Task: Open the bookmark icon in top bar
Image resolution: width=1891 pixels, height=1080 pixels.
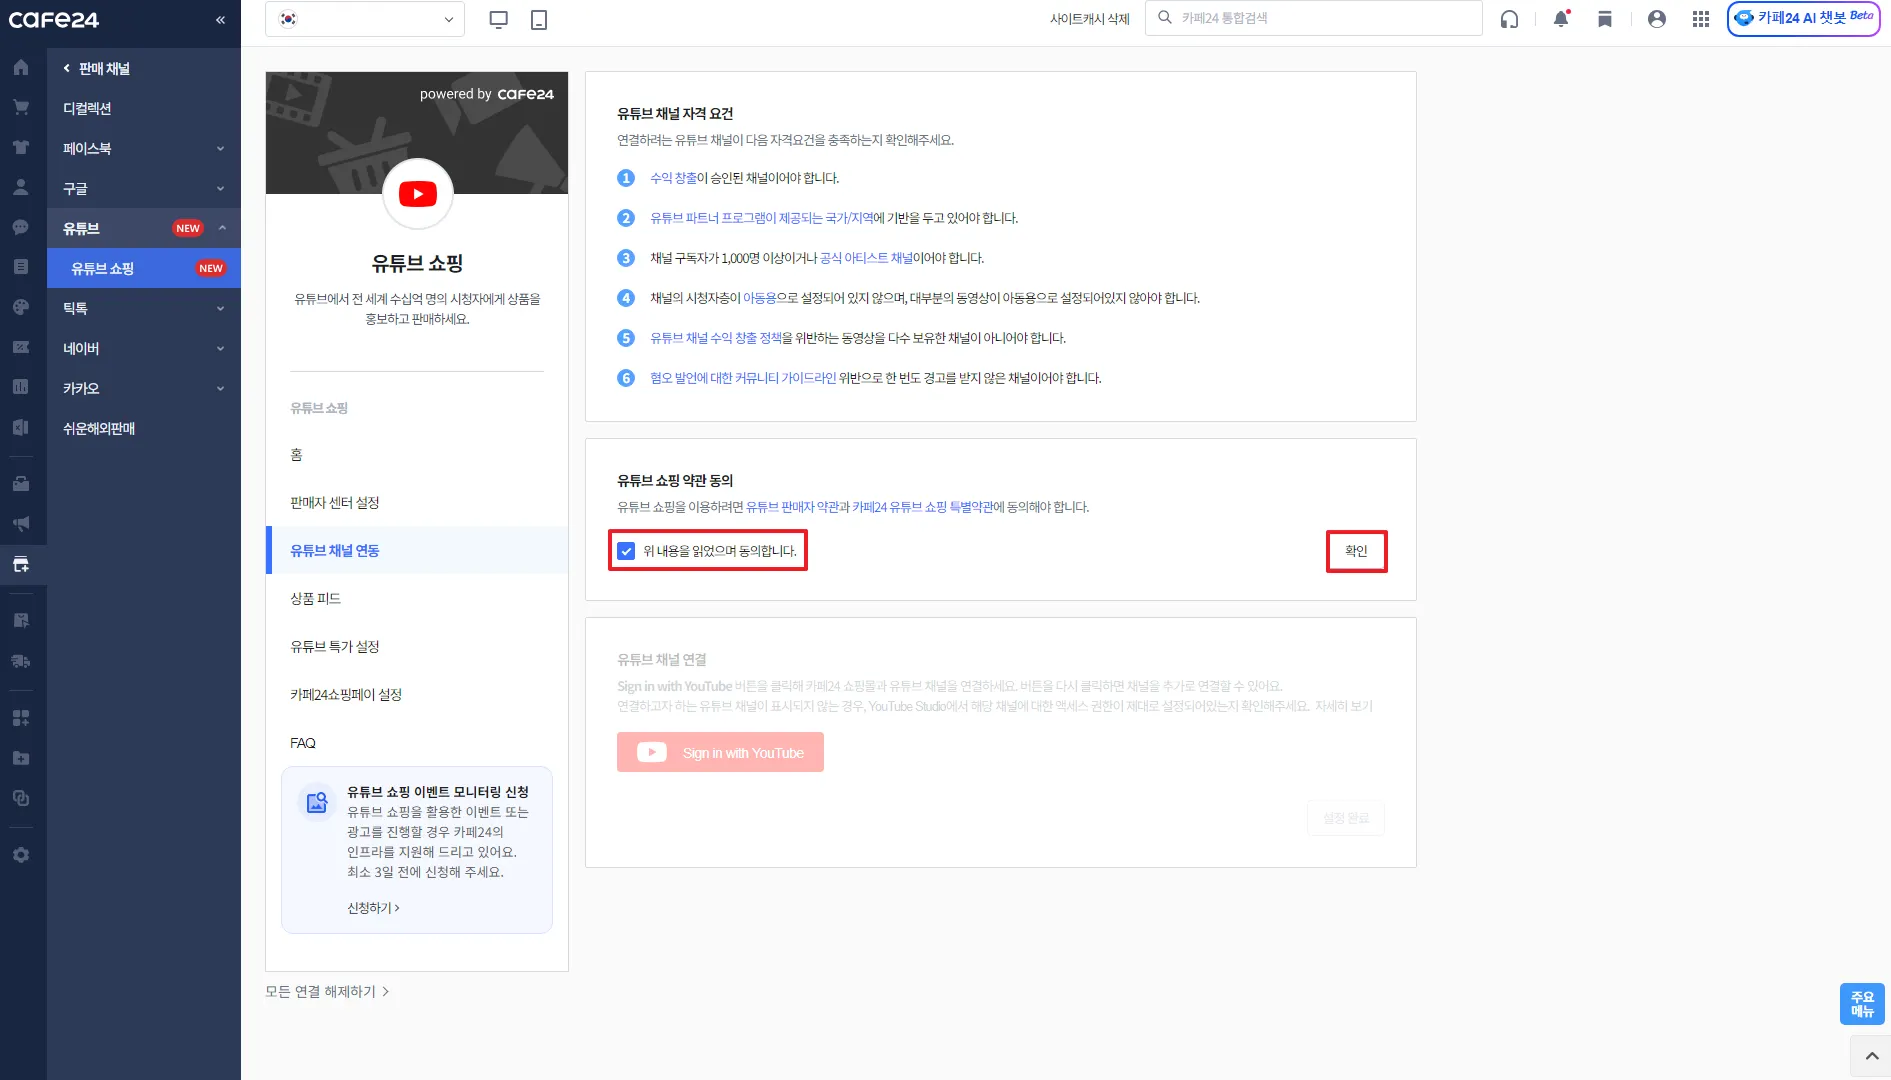Action: (x=1605, y=19)
